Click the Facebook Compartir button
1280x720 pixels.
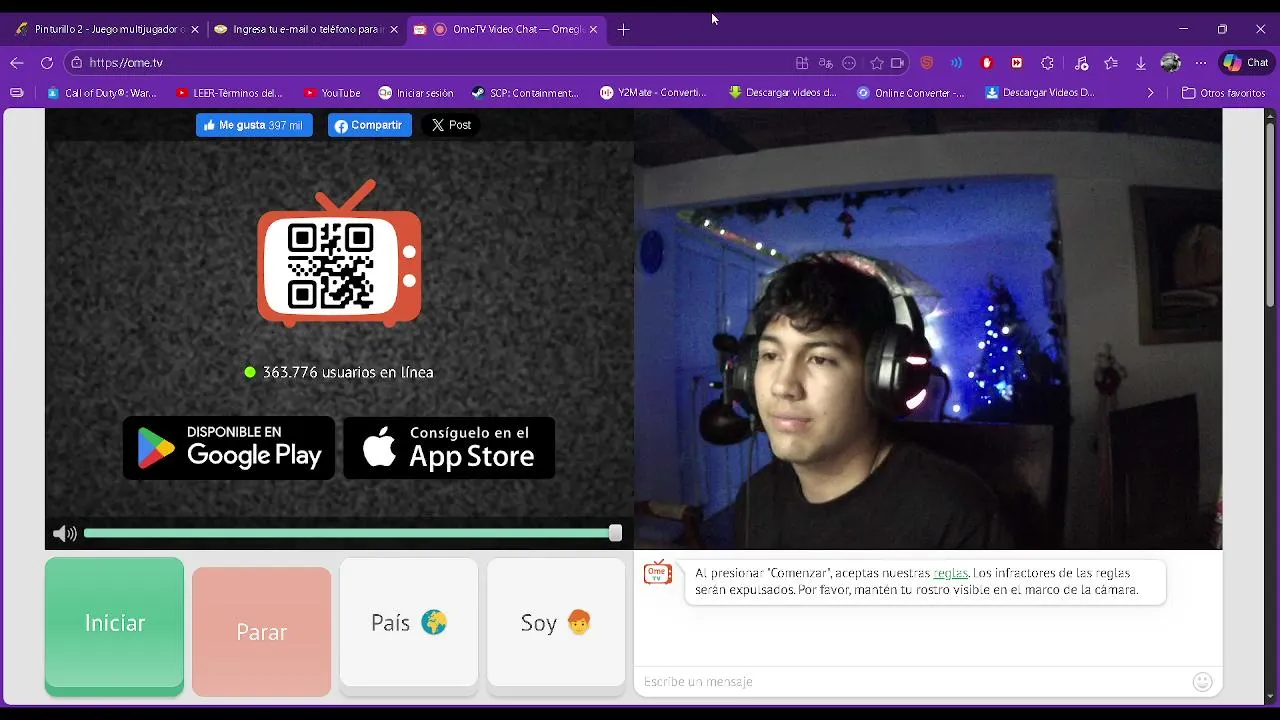pos(369,125)
